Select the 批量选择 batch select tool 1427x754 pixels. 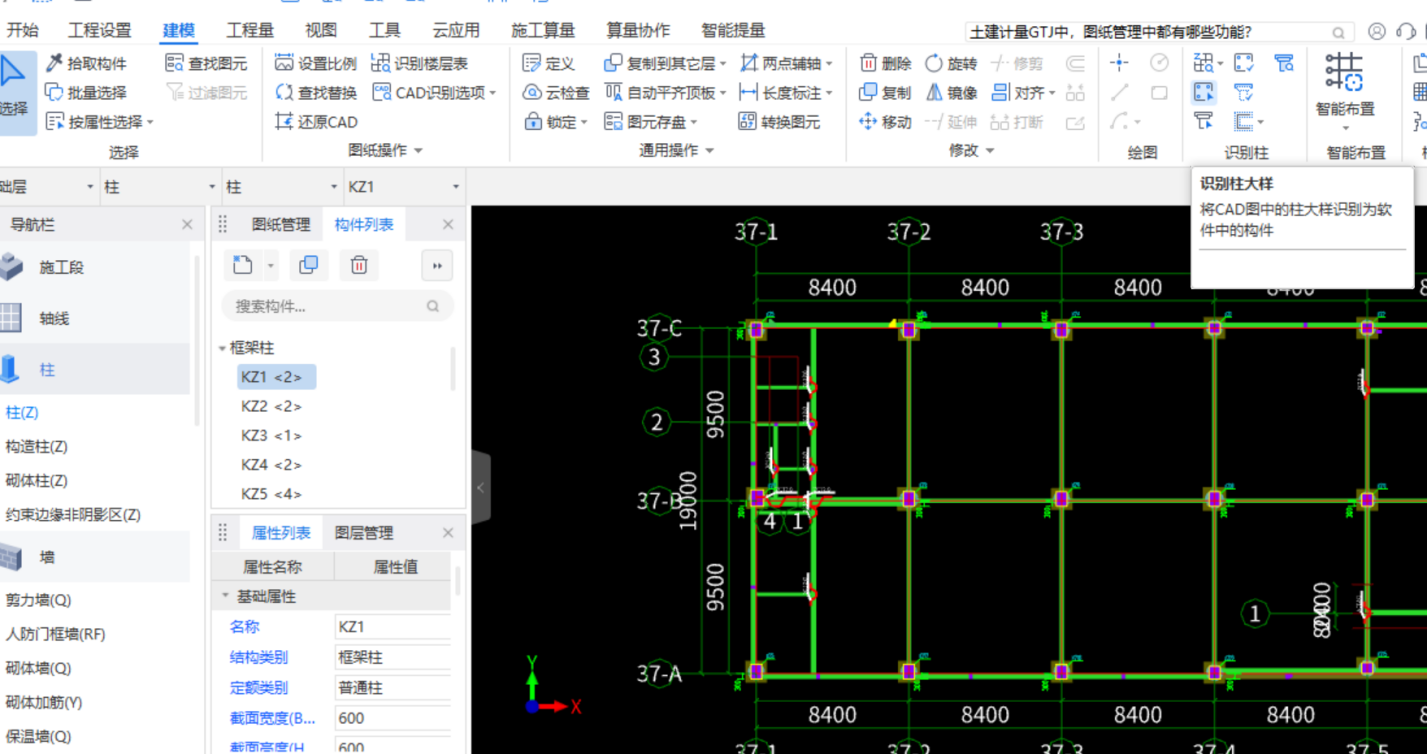(x=86, y=93)
